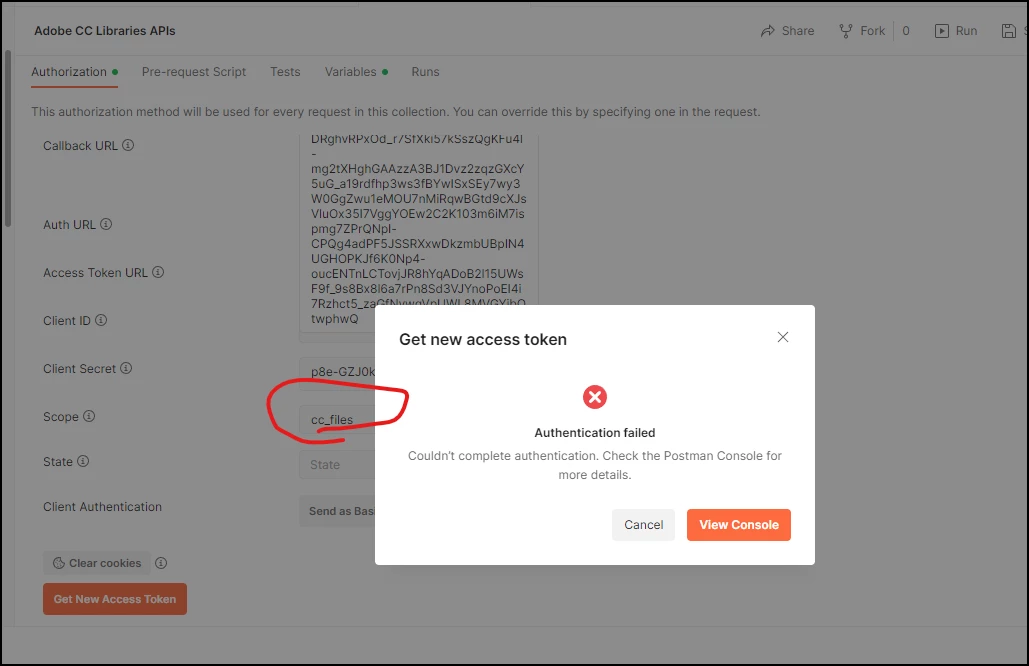Click the fork count 0
Viewport: 1029px width, 666px height.
(x=906, y=31)
